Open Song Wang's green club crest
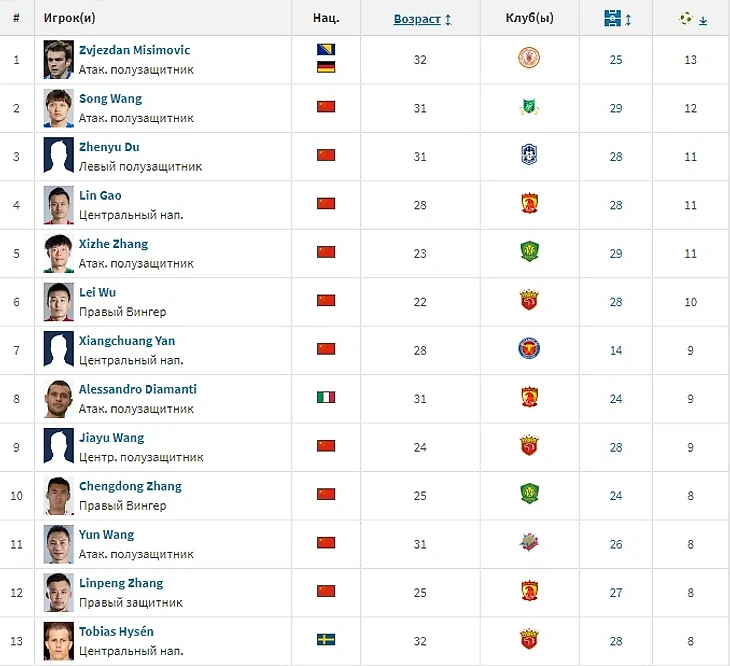730x666 pixels. (529, 107)
